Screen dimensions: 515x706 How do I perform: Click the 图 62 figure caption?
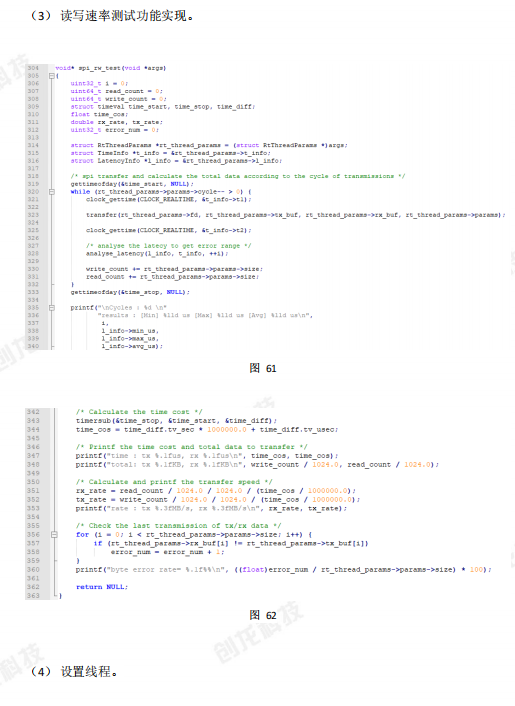(263, 615)
